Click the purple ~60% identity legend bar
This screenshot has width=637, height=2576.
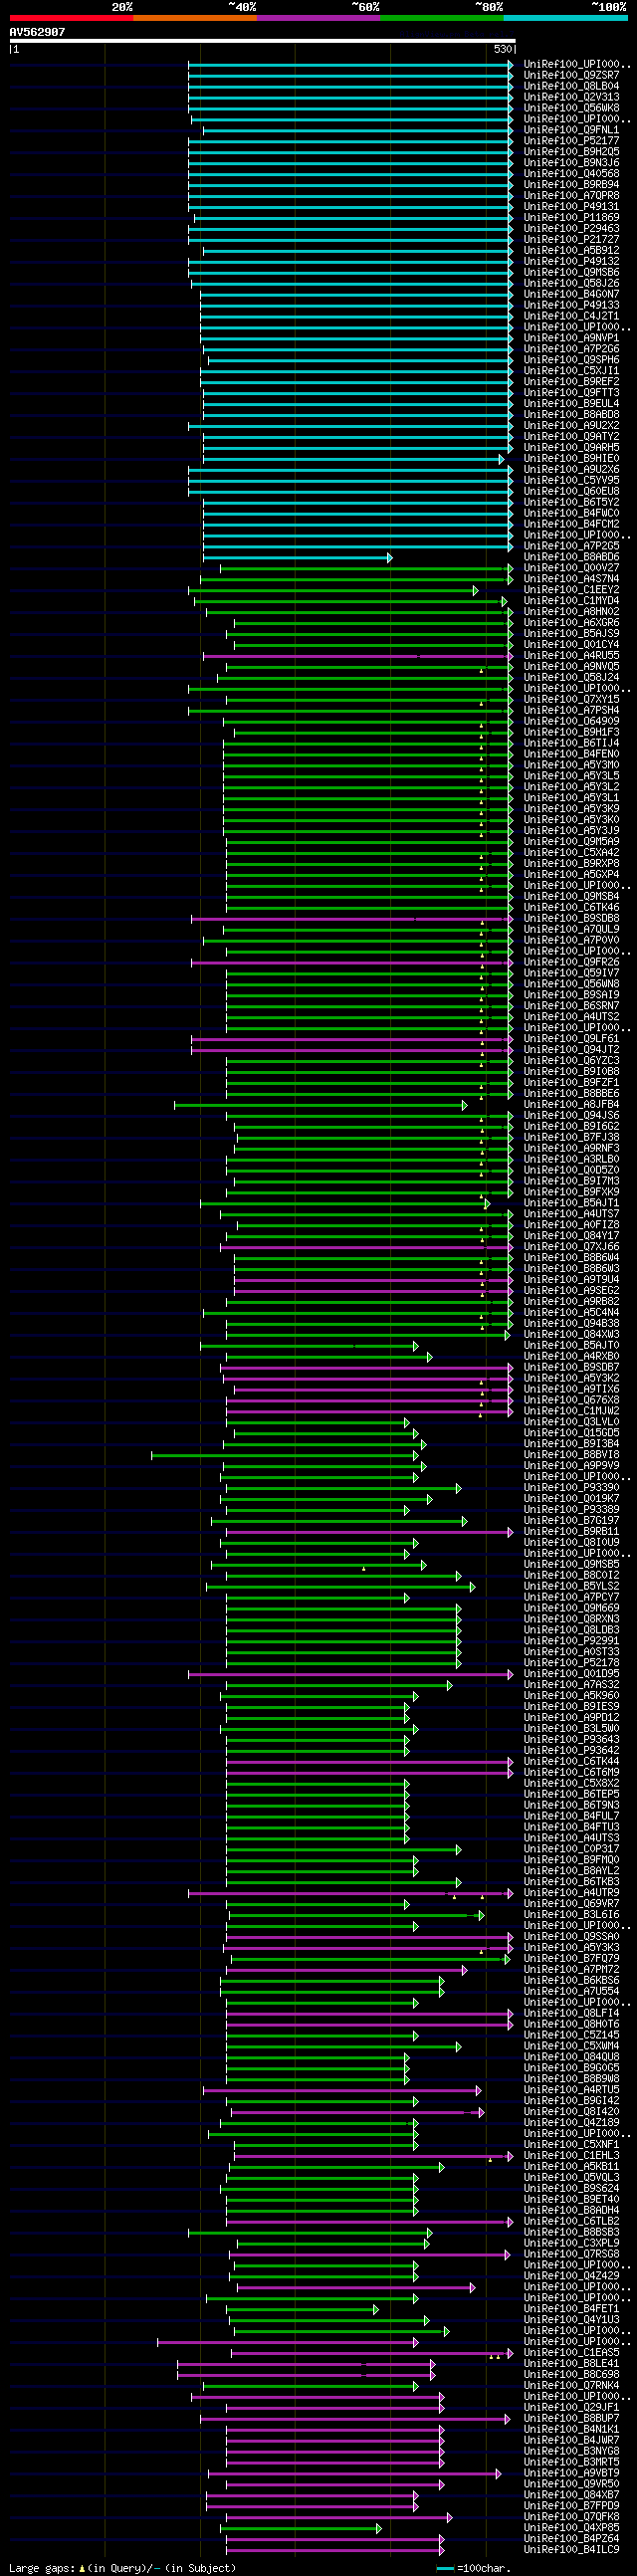318,18
